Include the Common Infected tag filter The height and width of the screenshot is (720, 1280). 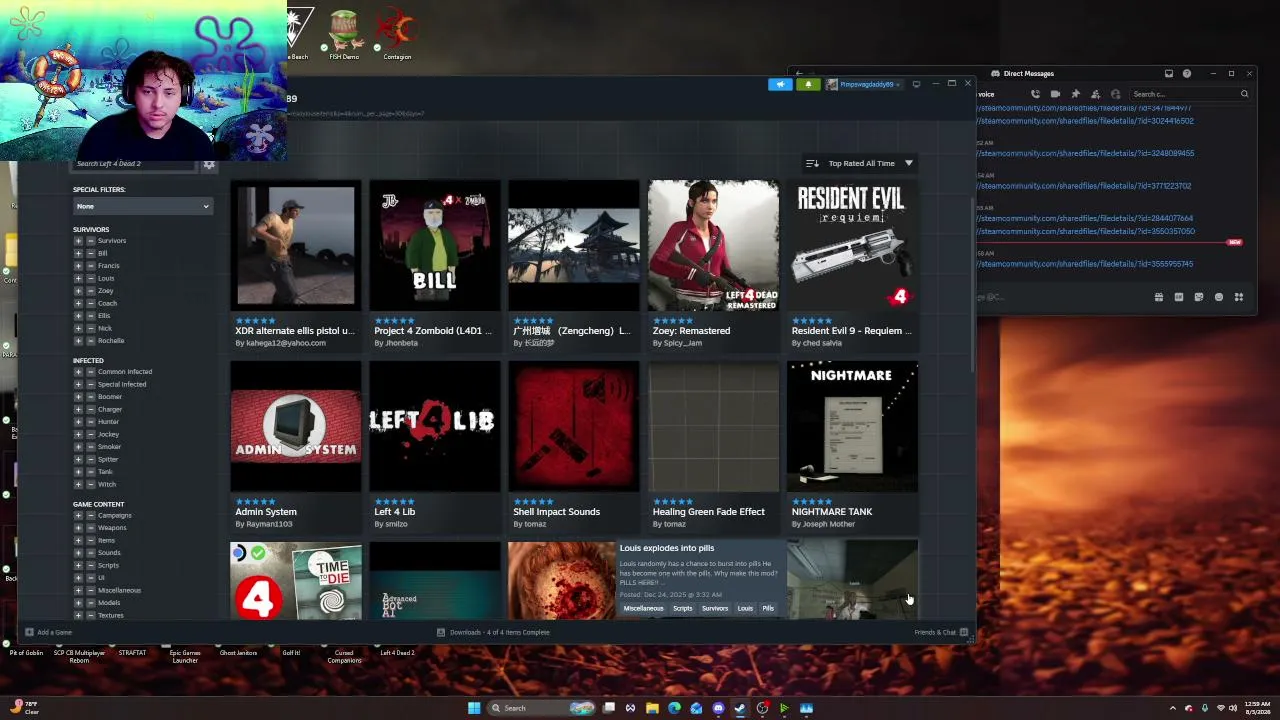click(x=78, y=372)
